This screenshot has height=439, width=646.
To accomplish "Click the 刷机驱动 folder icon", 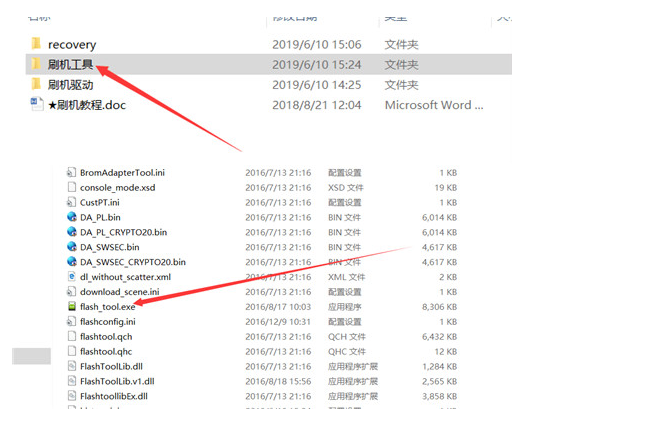I will (36, 84).
